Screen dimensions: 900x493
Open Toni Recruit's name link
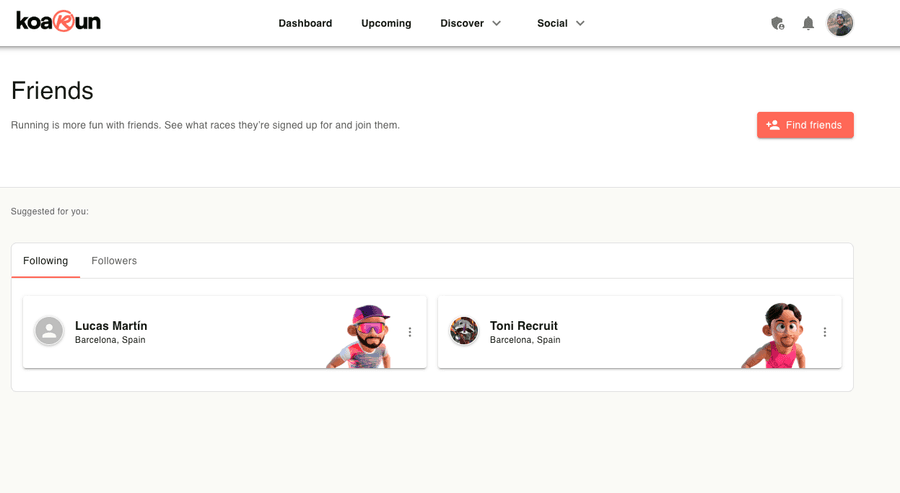524,326
